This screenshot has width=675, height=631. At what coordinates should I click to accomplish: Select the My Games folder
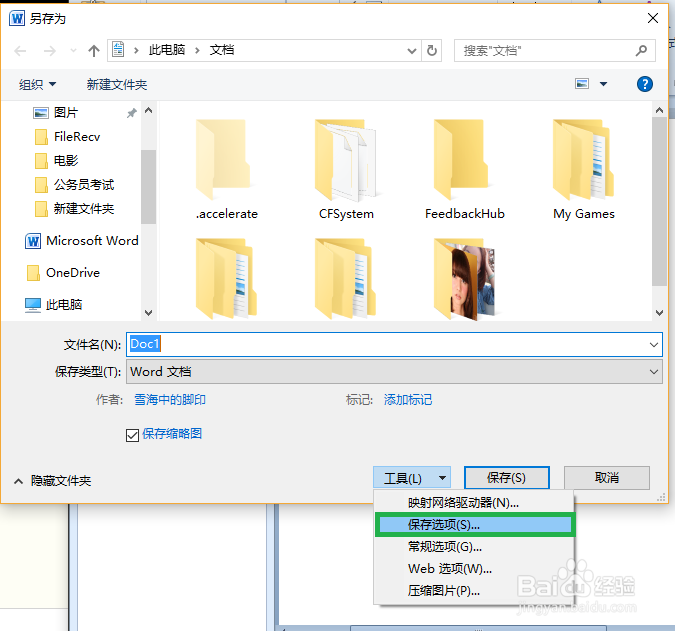pyautogui.click(x=584, y=170)
